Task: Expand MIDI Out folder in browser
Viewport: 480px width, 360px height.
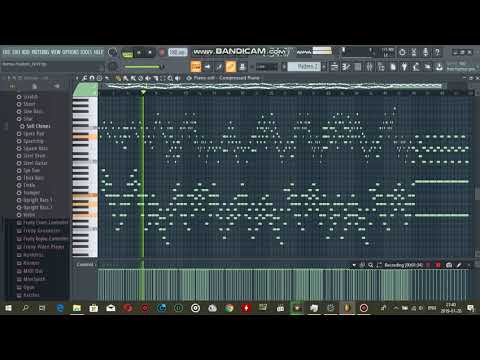Action: [30, 271]
